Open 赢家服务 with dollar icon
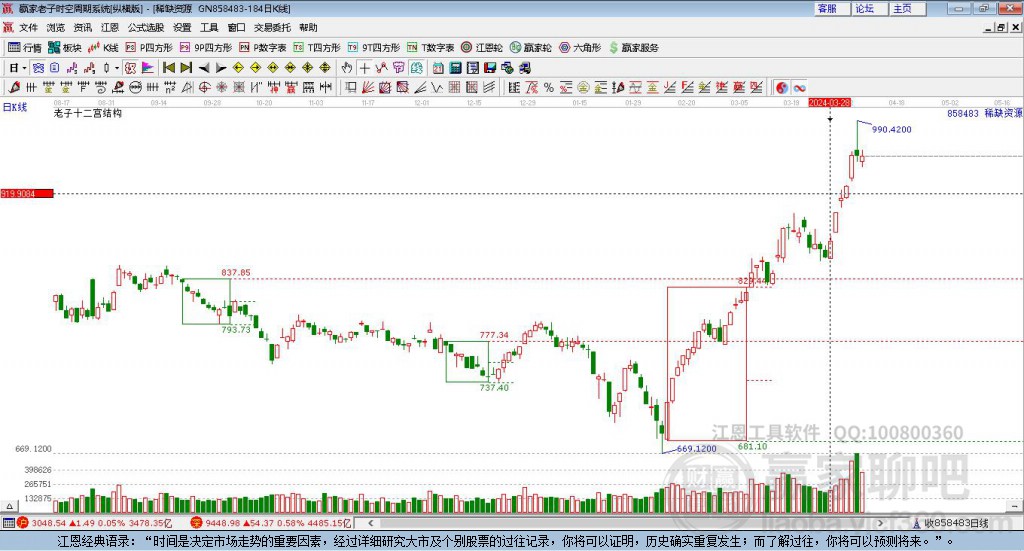 (634, 48)
